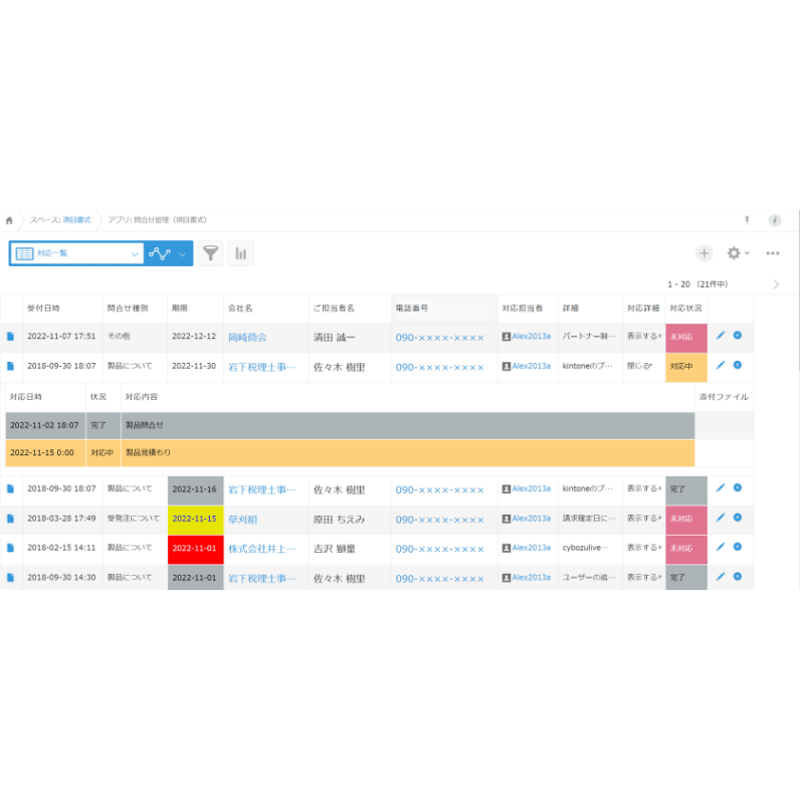This screenshot has width=800, height=800.
Task: Click contact name 原田 ちえみ
Action: pyautogui.click(x=339, y=519)
